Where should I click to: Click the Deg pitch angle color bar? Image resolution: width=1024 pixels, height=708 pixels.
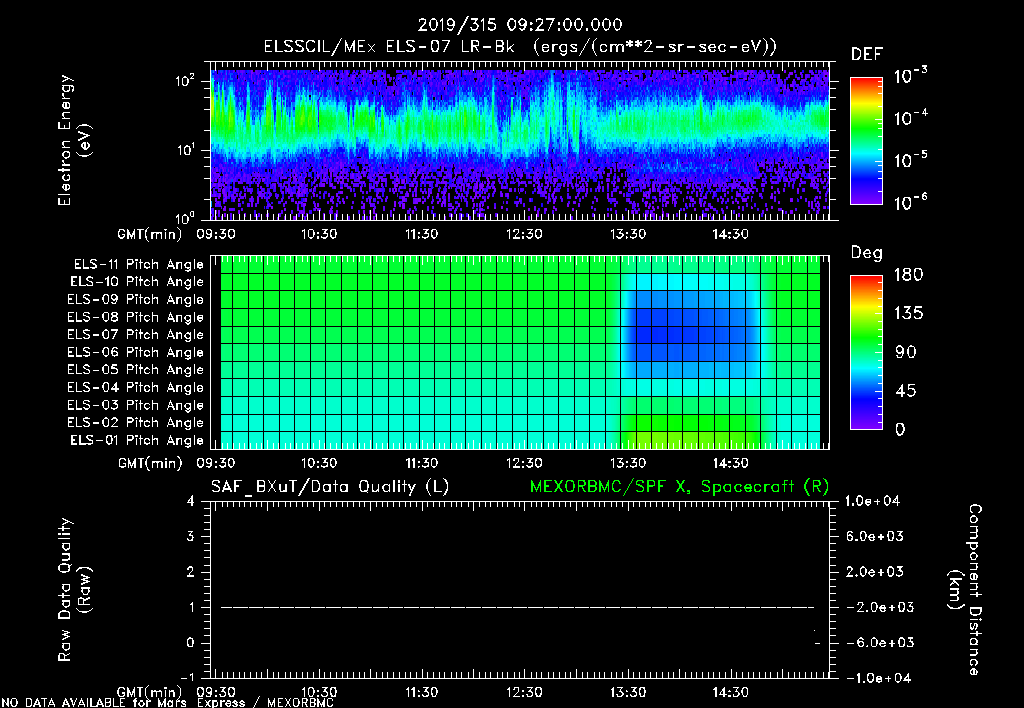point(866,353)
